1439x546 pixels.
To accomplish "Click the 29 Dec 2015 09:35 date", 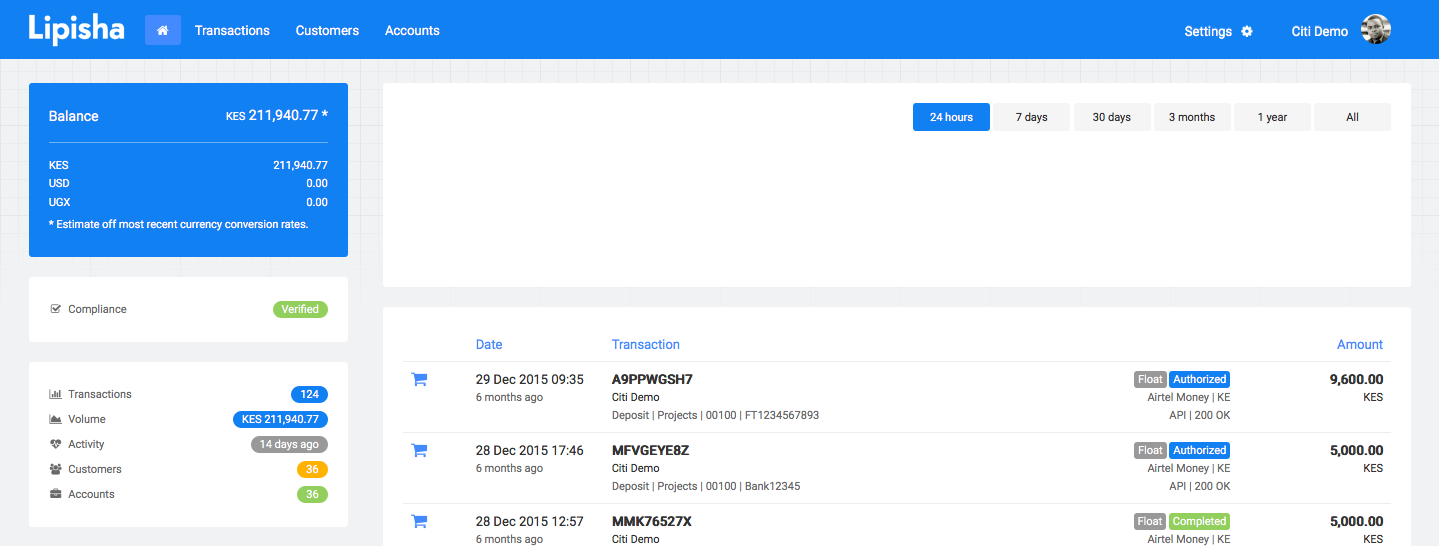I will (x=529, y=379).
